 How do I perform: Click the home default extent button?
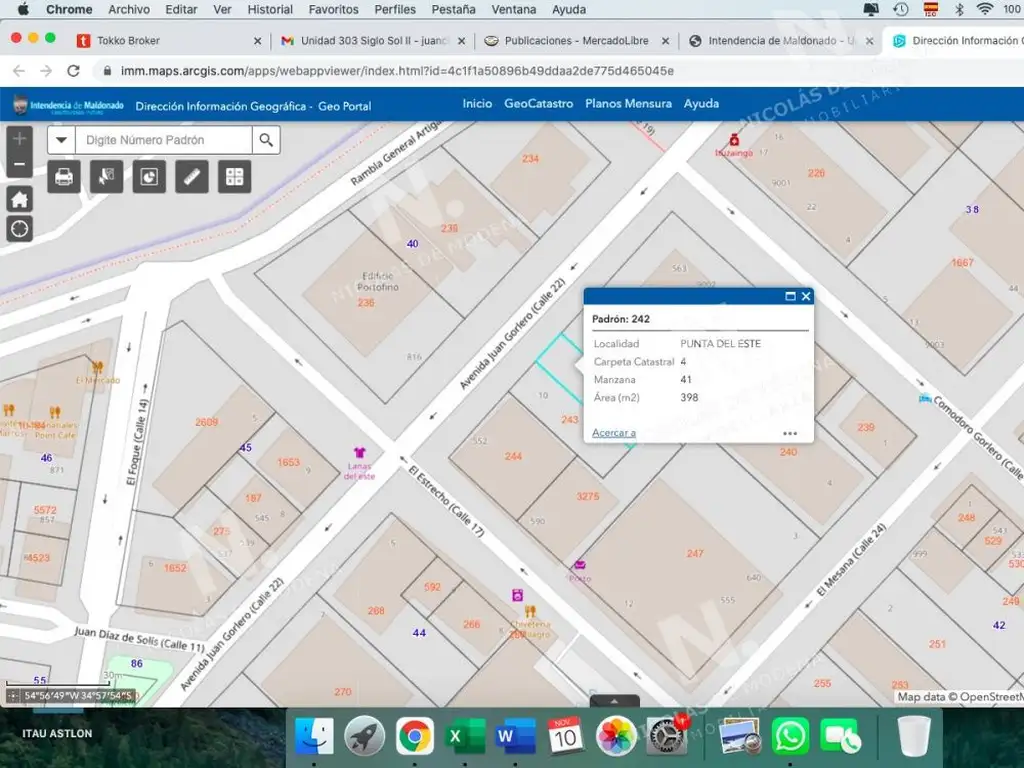pyautogui.click(x=20, y=199)
